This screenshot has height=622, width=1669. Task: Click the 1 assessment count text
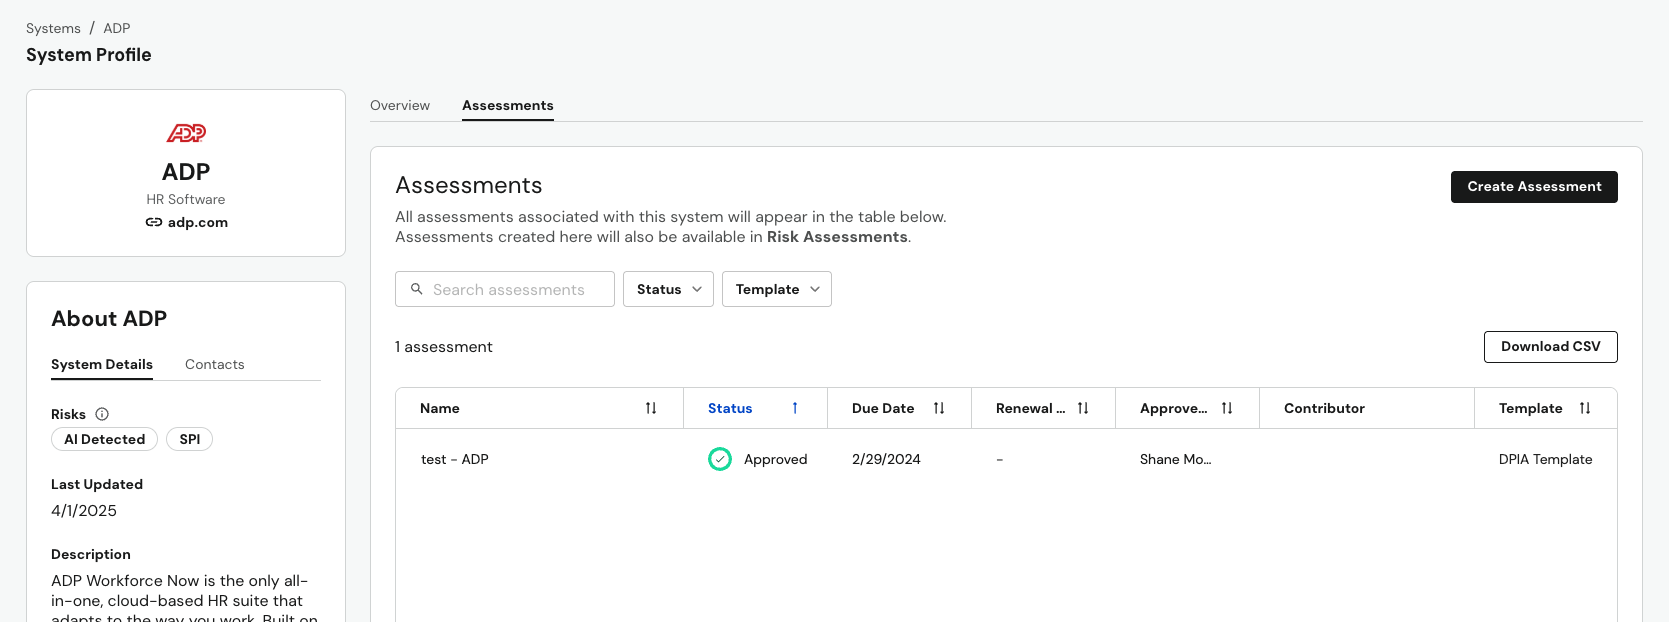tap(444, 347)
